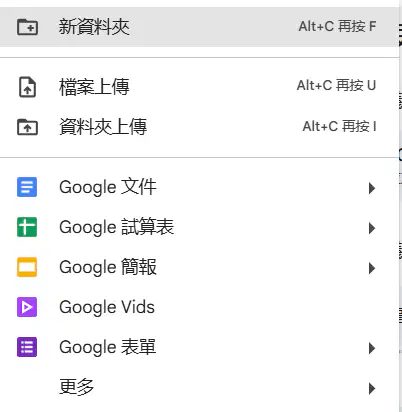The image size is (402, 412).
Task: Choose 檔案上傳 from the menu
Action: coord(199,87)
